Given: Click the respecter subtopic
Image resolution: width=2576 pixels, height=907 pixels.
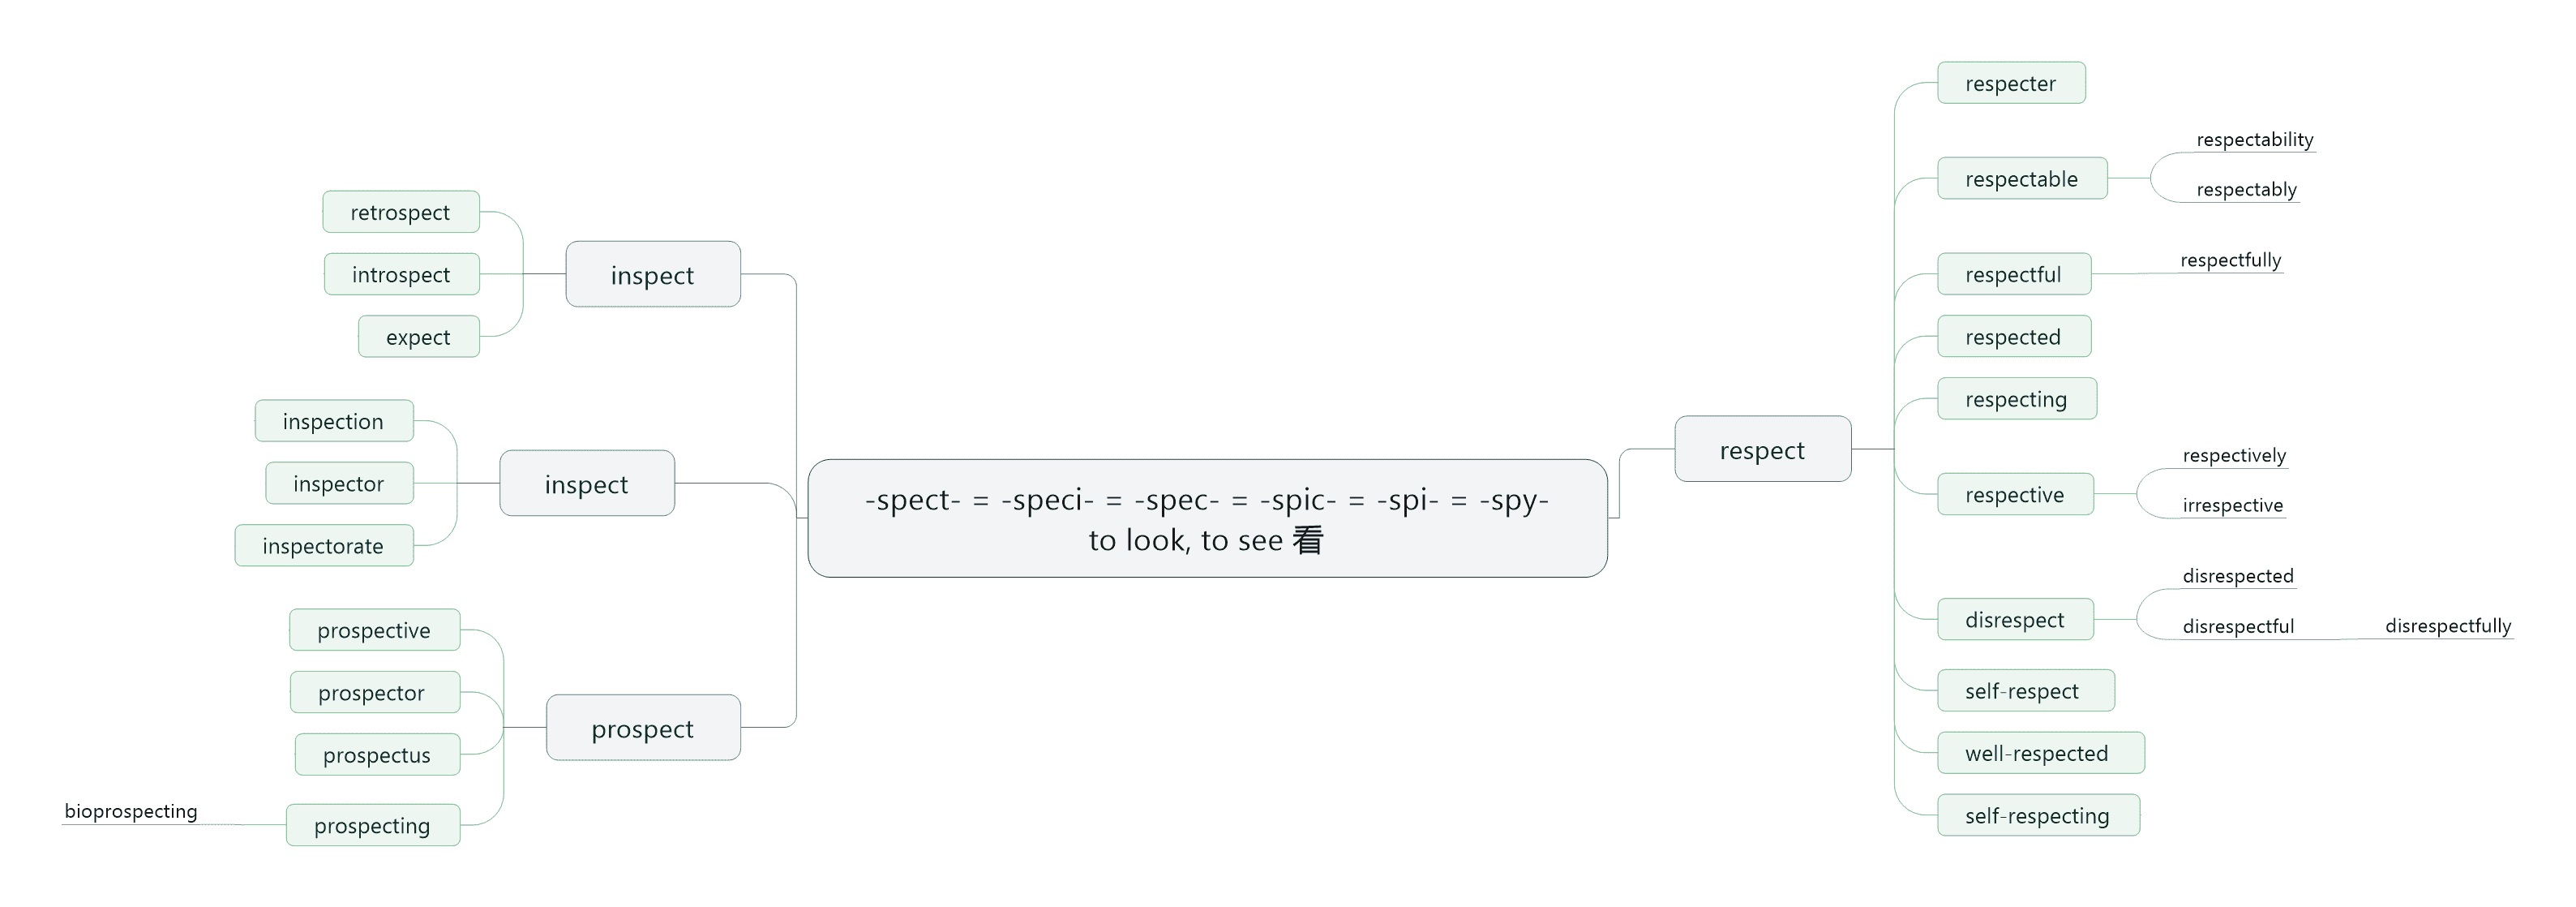Looking at the screenshot, I should (x=2011, y=83).
